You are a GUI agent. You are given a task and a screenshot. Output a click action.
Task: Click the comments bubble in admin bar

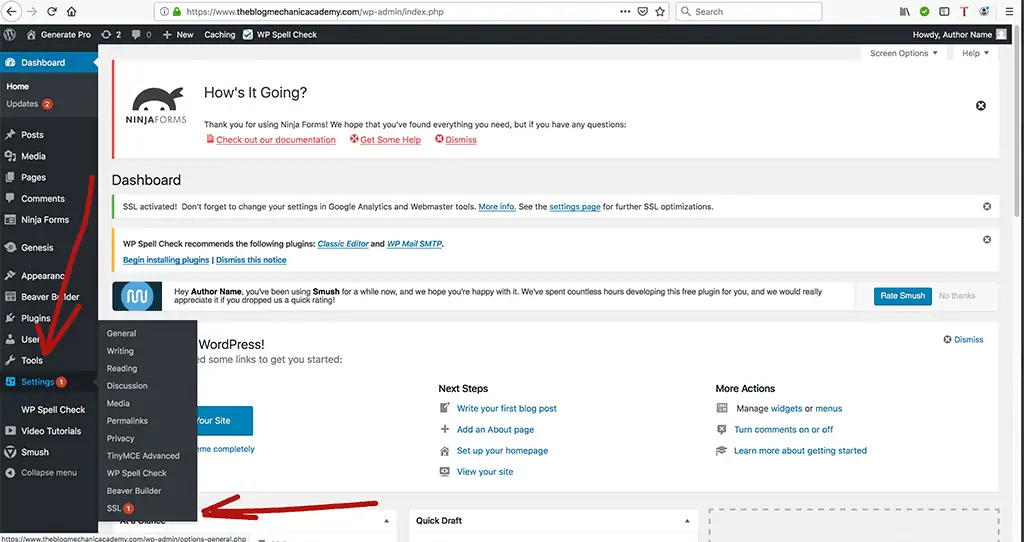[141, 34]
